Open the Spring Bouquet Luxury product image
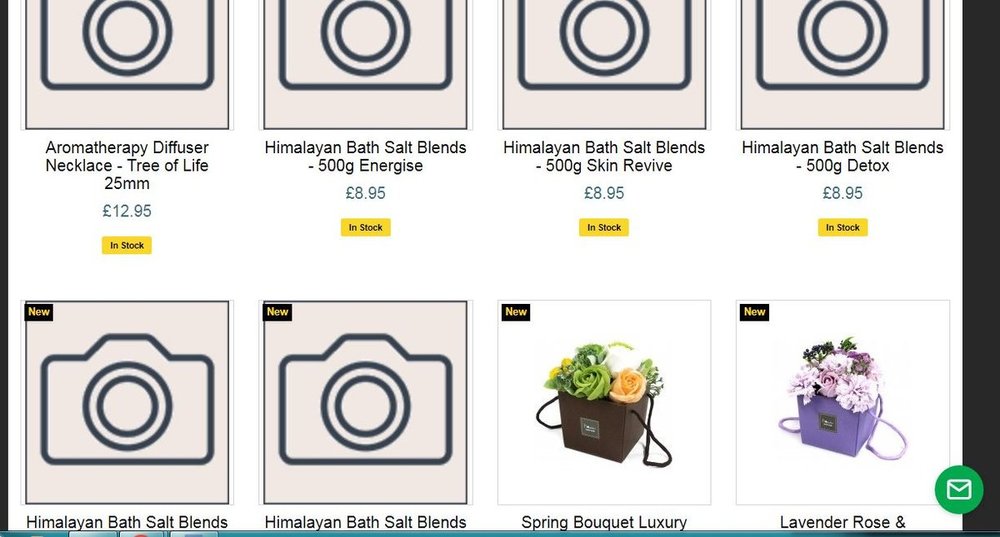The height and width of the screenshot is (537, 1000). point(604,402)
